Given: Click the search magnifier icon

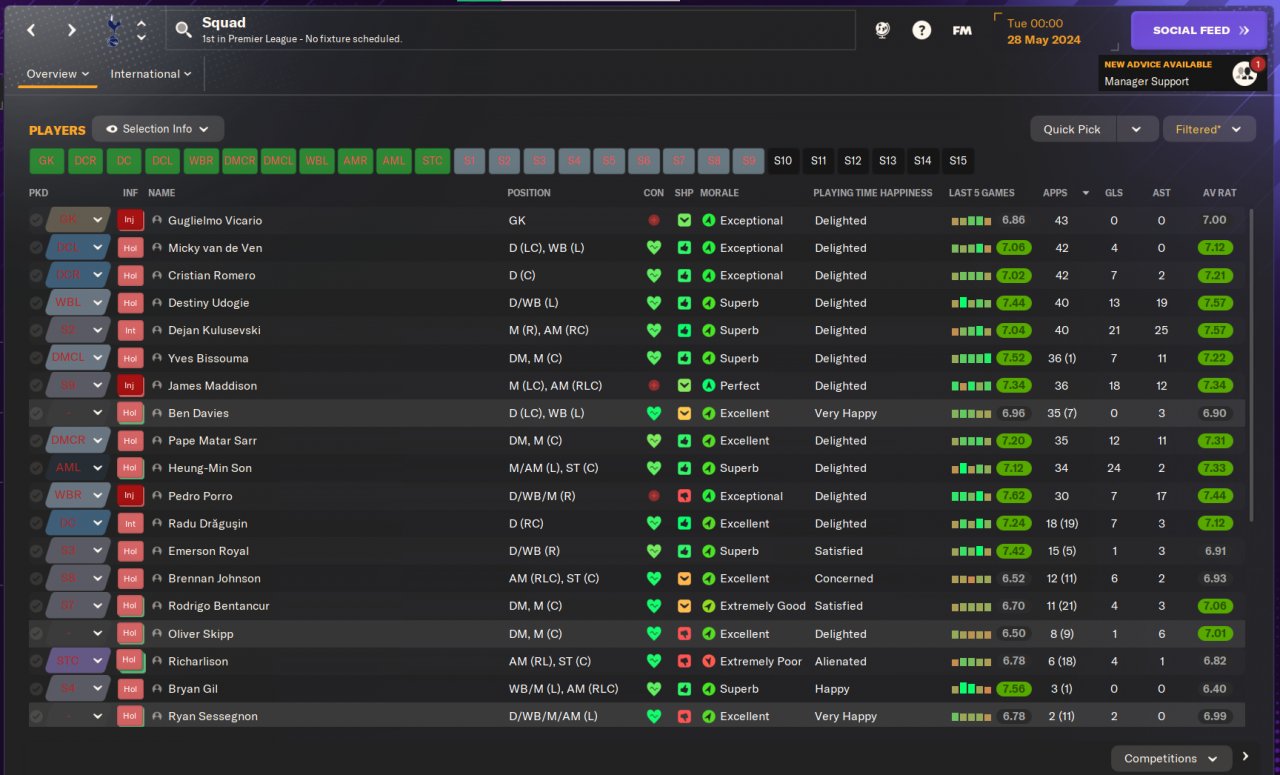Looking at the screenshot, I should 183,30.
